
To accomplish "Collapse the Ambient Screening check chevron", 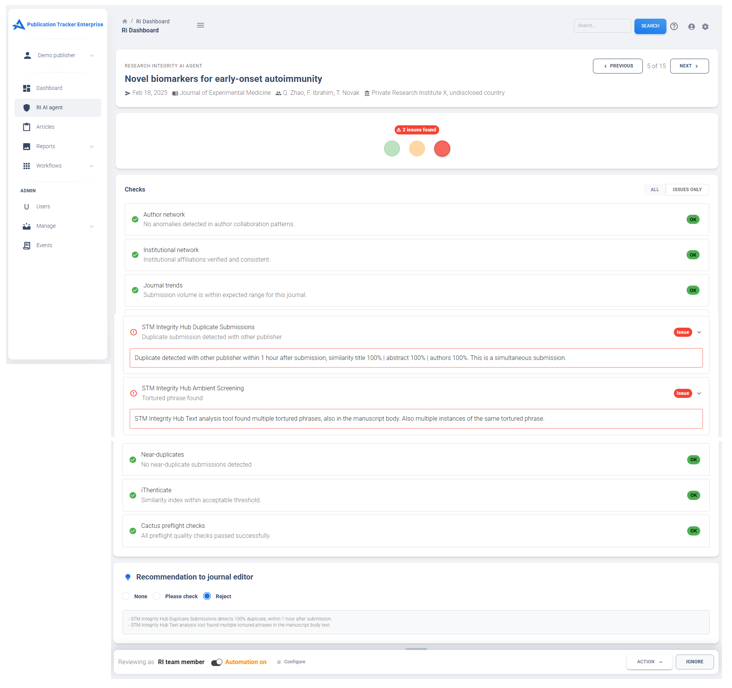I will [x=699, y=393].
